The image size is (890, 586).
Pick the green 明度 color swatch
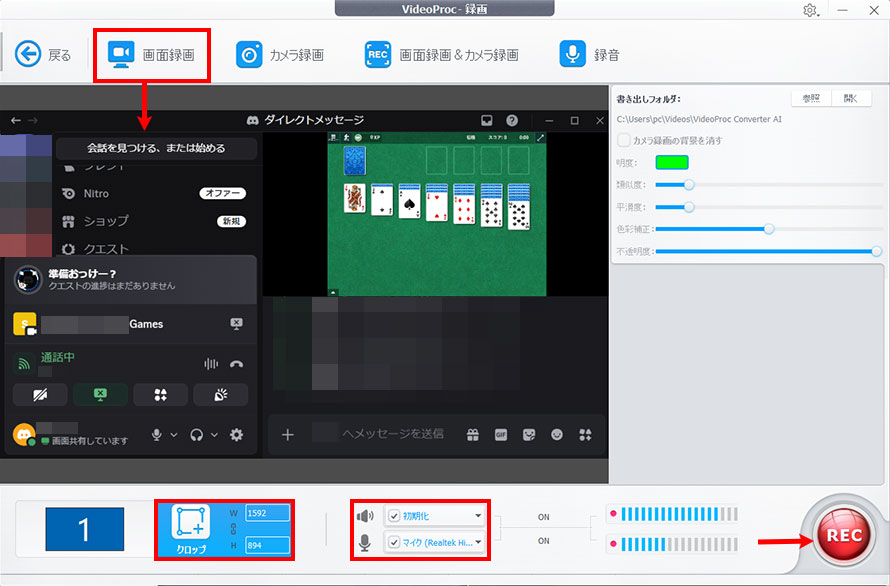(672, 162)
